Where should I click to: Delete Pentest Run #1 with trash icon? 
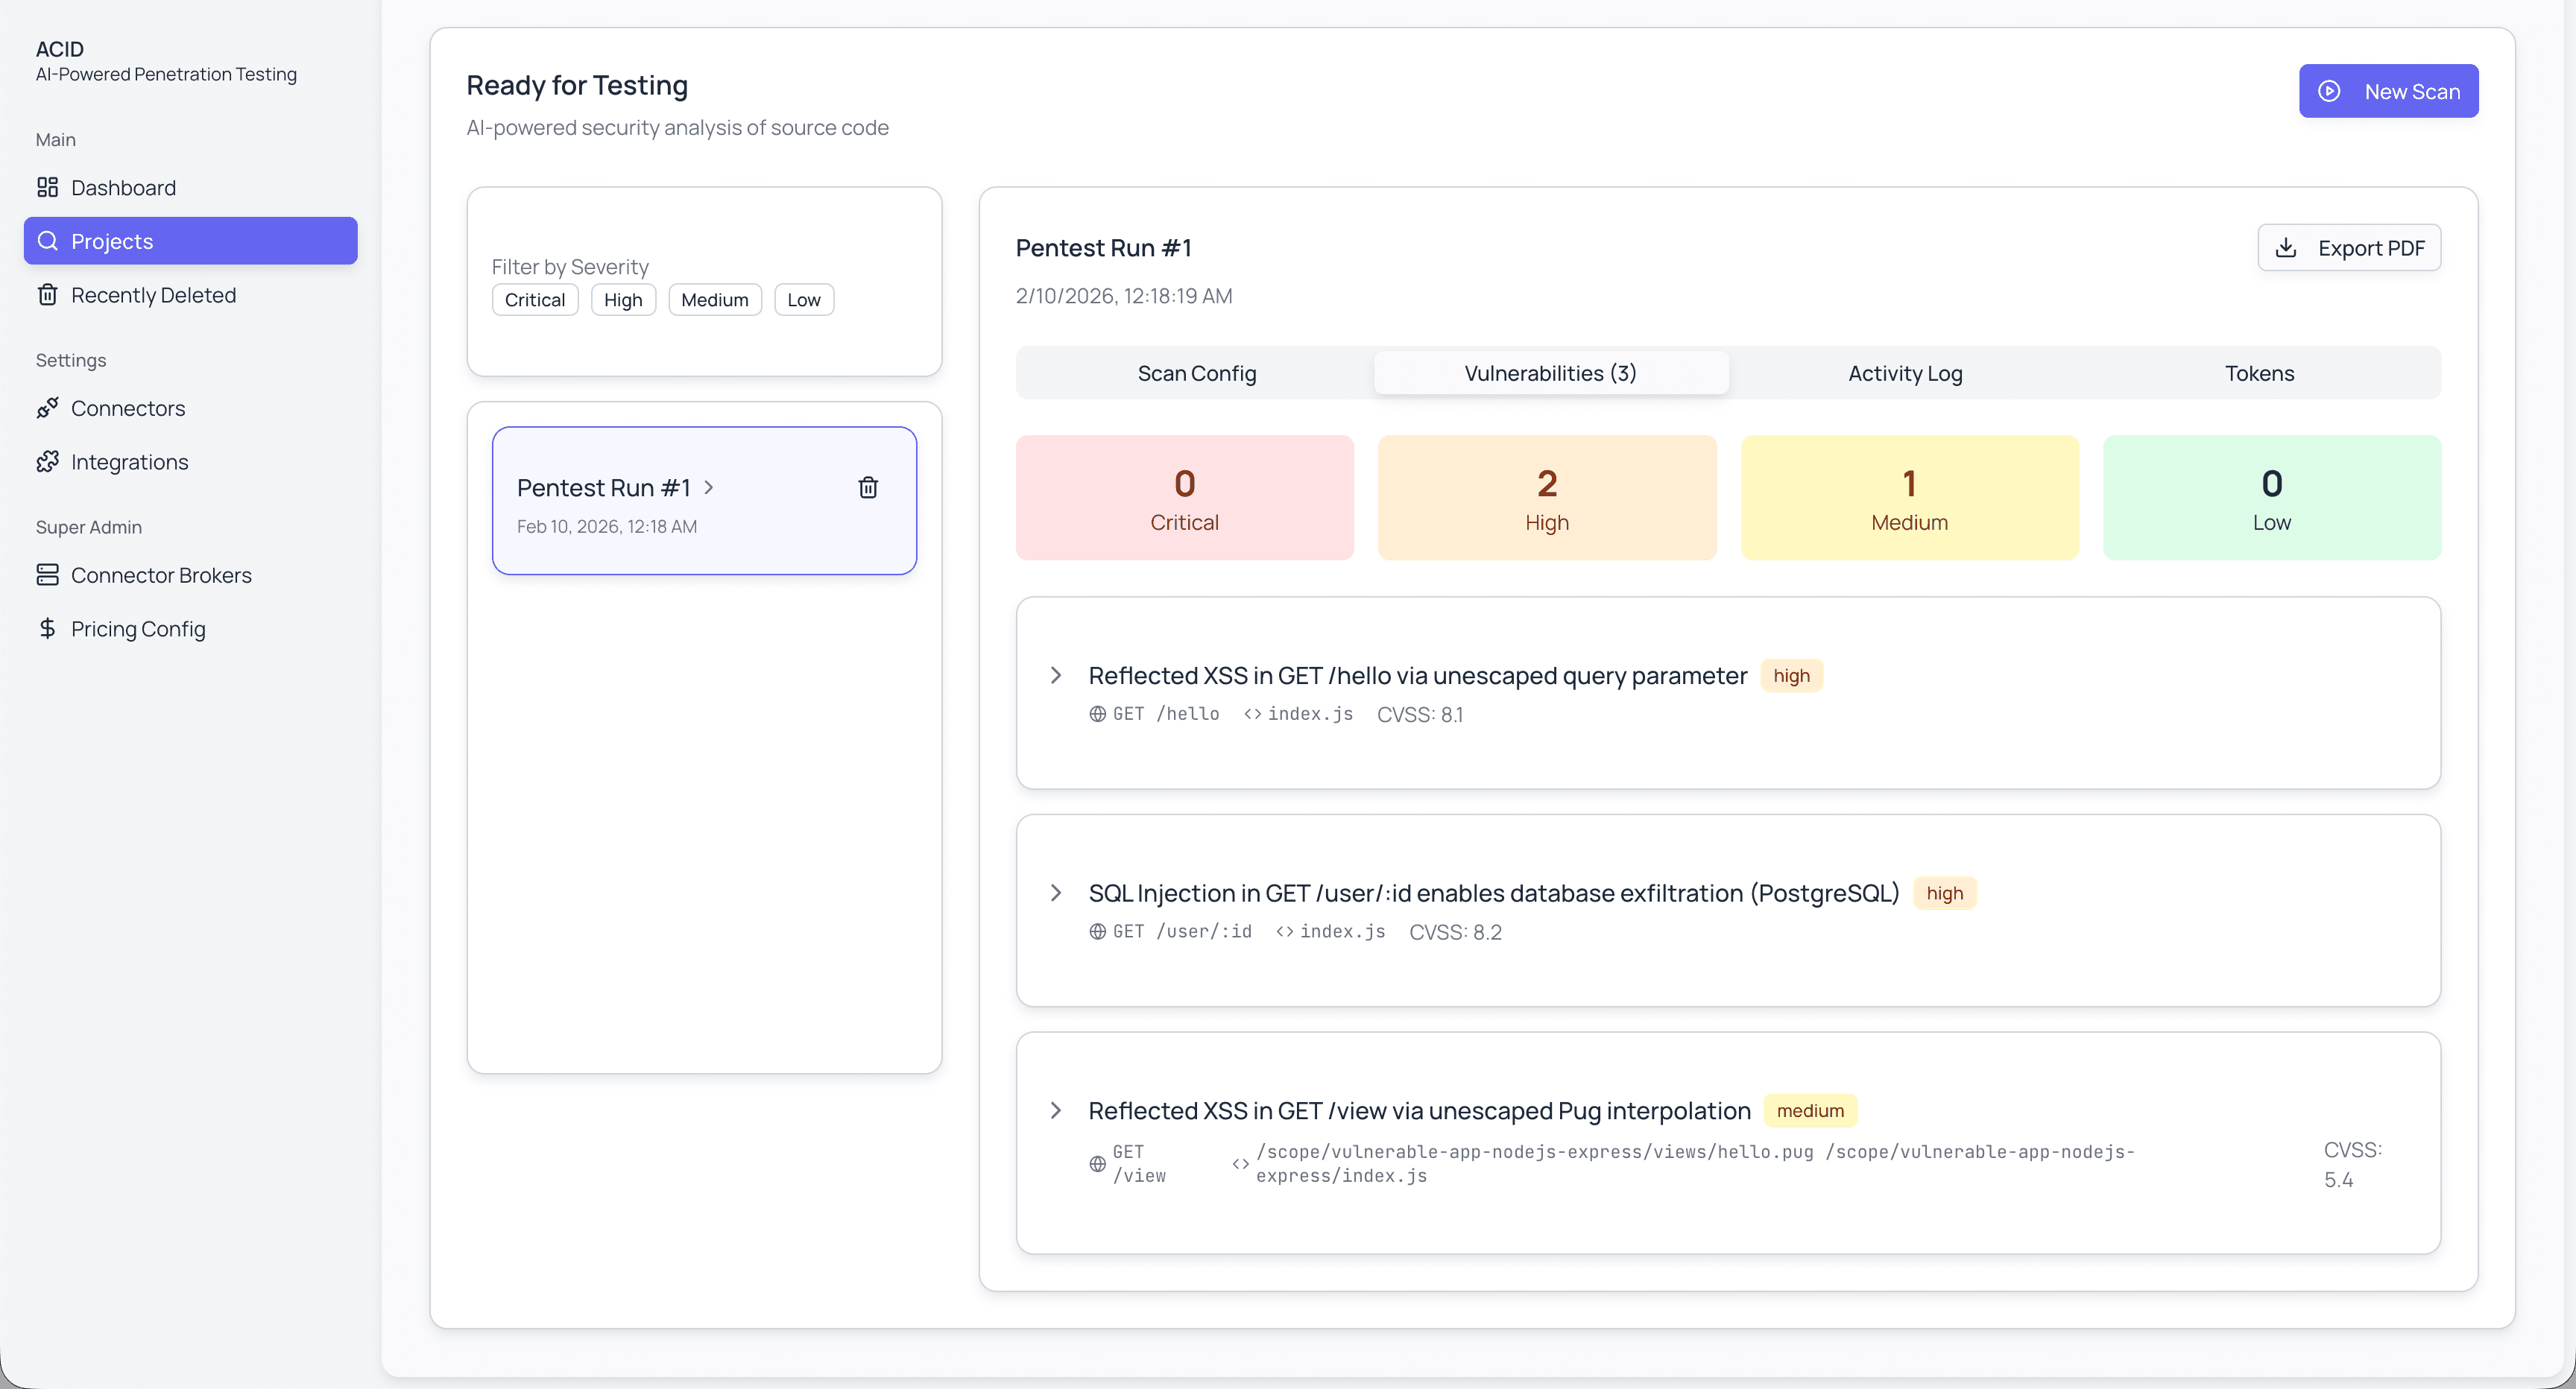[868, 487]
